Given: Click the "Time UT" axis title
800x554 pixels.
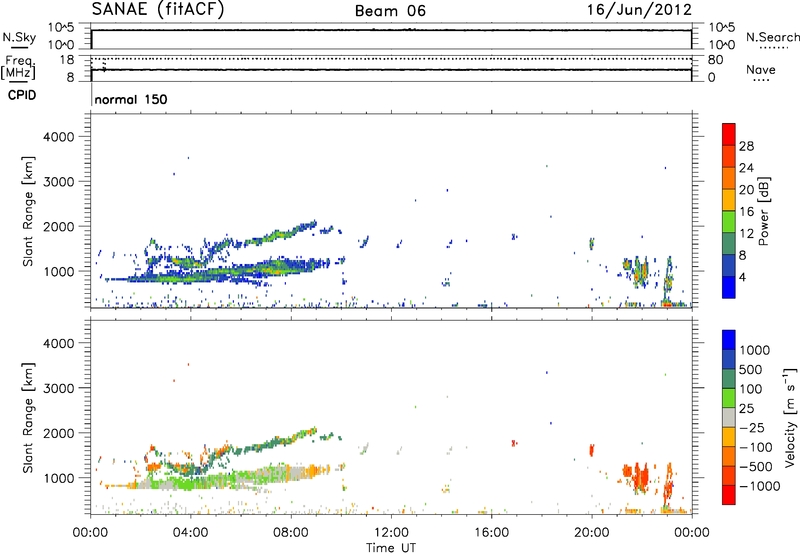Looking at the screenshot, I should 391,548.
